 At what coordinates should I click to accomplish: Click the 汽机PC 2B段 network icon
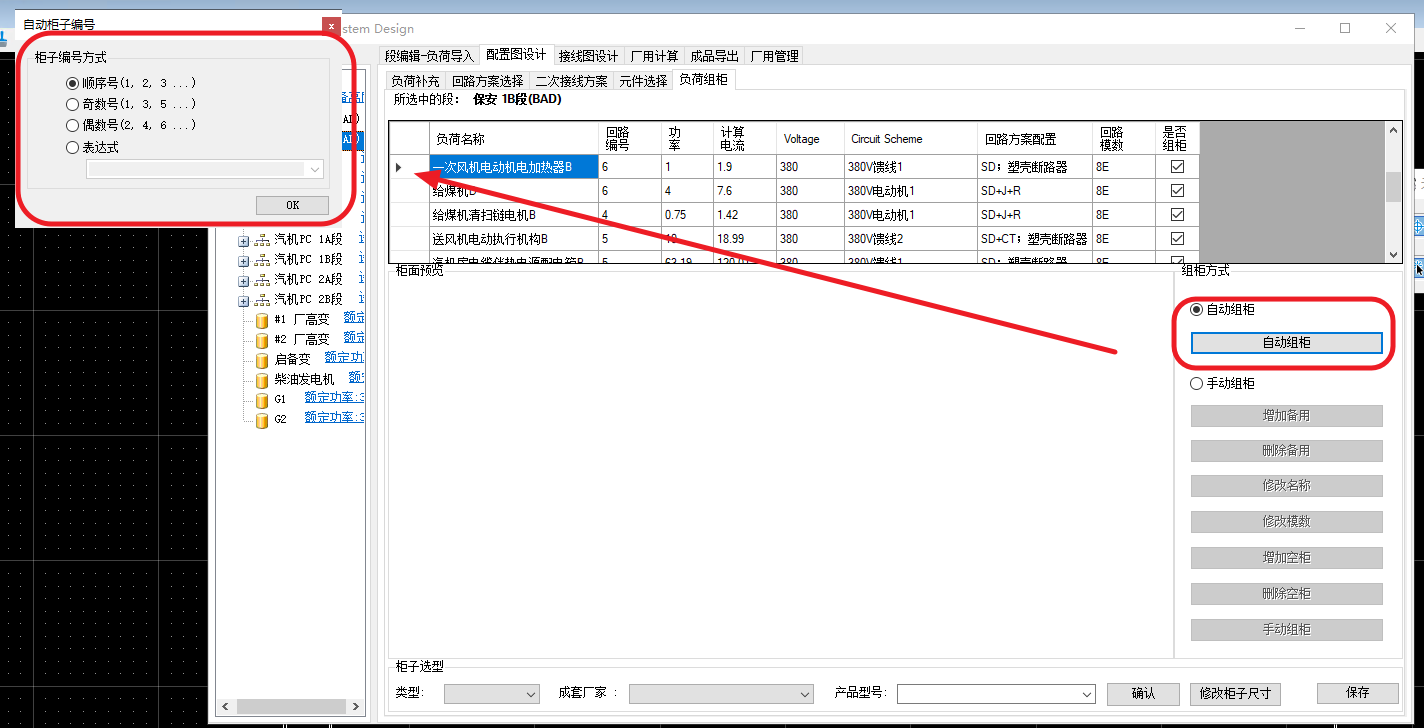262,300
